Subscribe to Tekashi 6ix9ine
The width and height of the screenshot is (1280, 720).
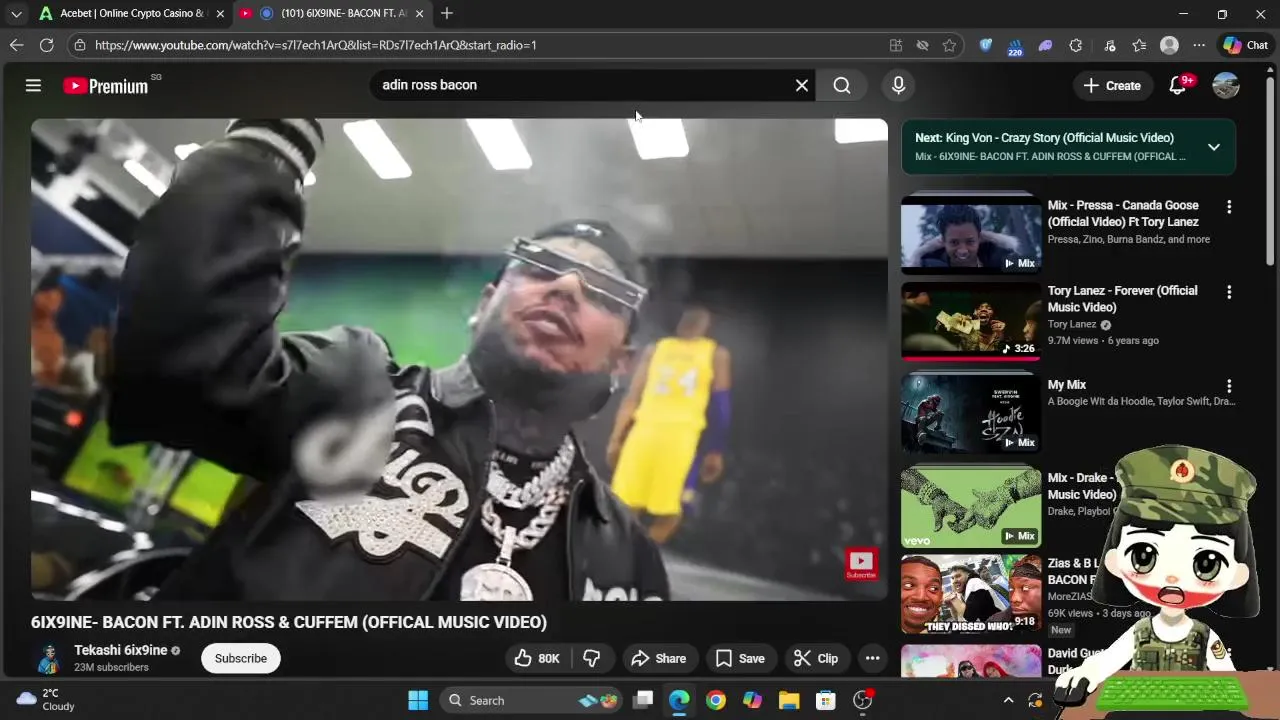(241, 658)
